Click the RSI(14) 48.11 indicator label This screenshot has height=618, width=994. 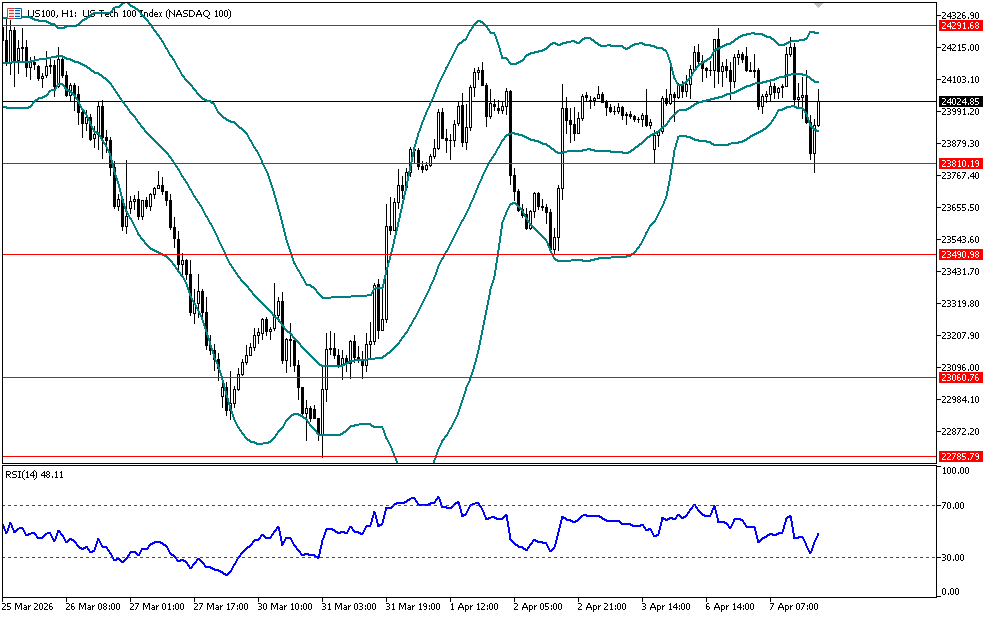click(34, 475)
